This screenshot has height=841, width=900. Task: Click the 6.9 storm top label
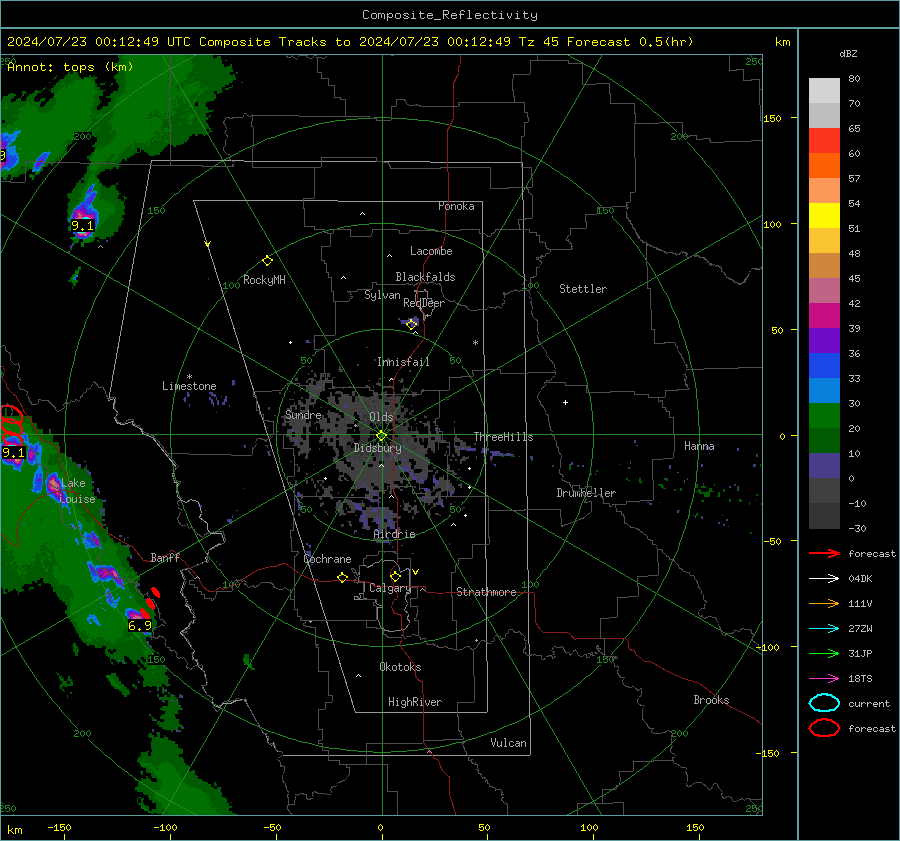(x=139, y=626)
